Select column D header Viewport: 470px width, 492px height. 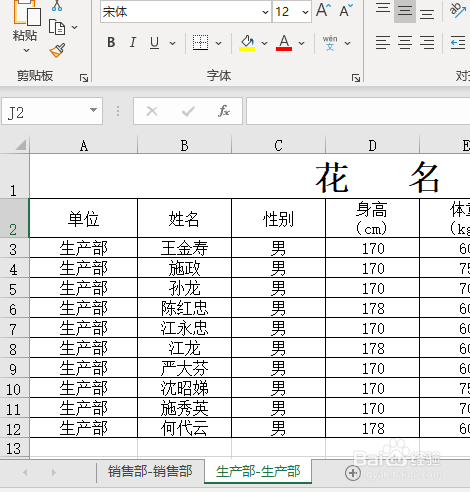[x=372, y=145]
